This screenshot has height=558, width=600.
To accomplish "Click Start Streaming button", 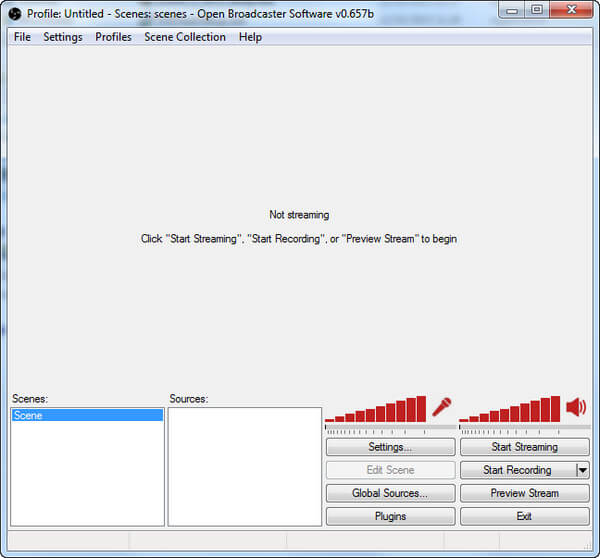I will [525, 447].
